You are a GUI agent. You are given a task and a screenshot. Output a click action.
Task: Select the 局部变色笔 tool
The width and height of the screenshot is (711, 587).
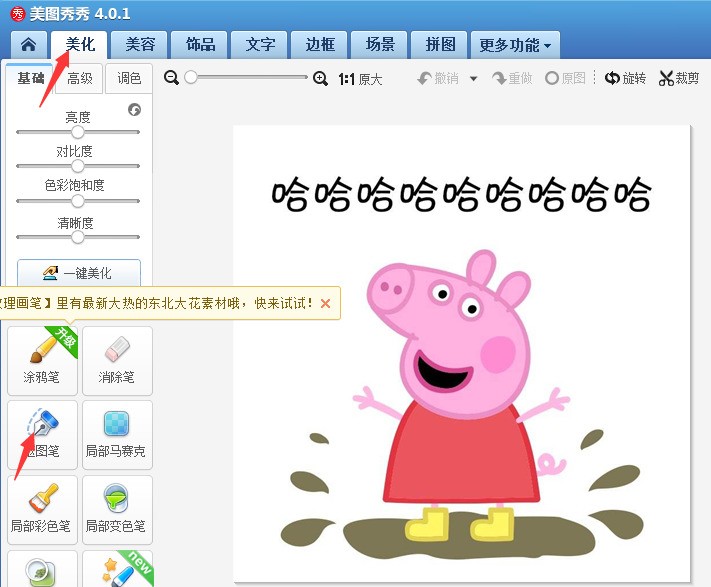(x=117, y=509)
